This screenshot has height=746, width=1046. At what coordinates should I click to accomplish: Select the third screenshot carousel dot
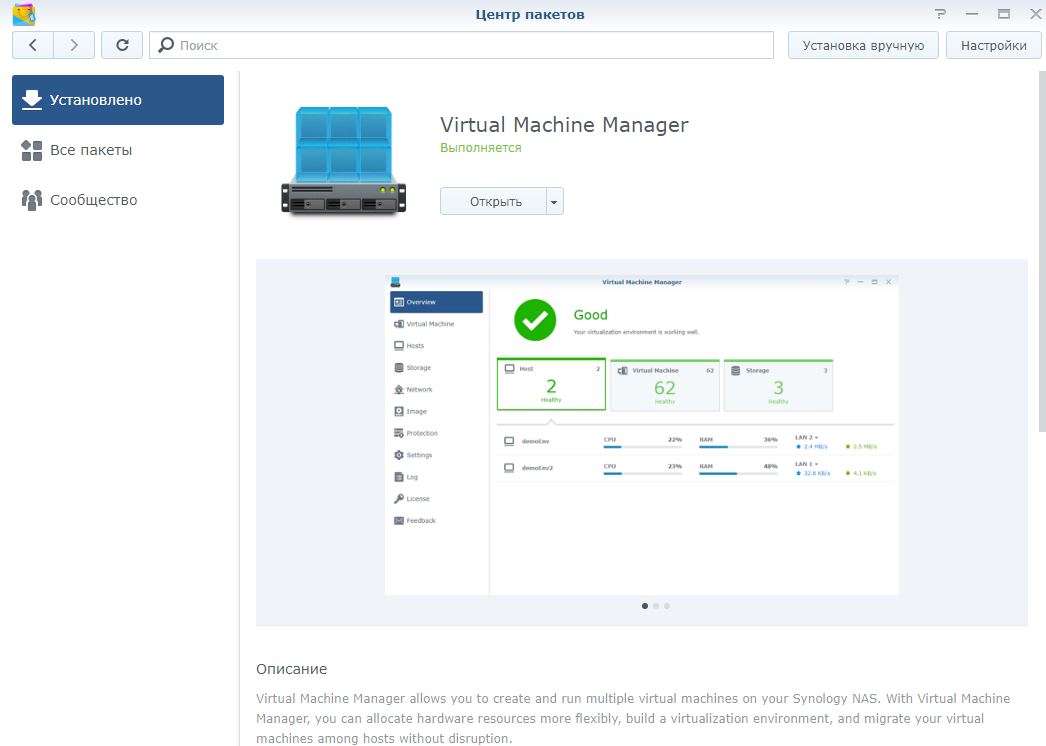click(x=667, y=606)
